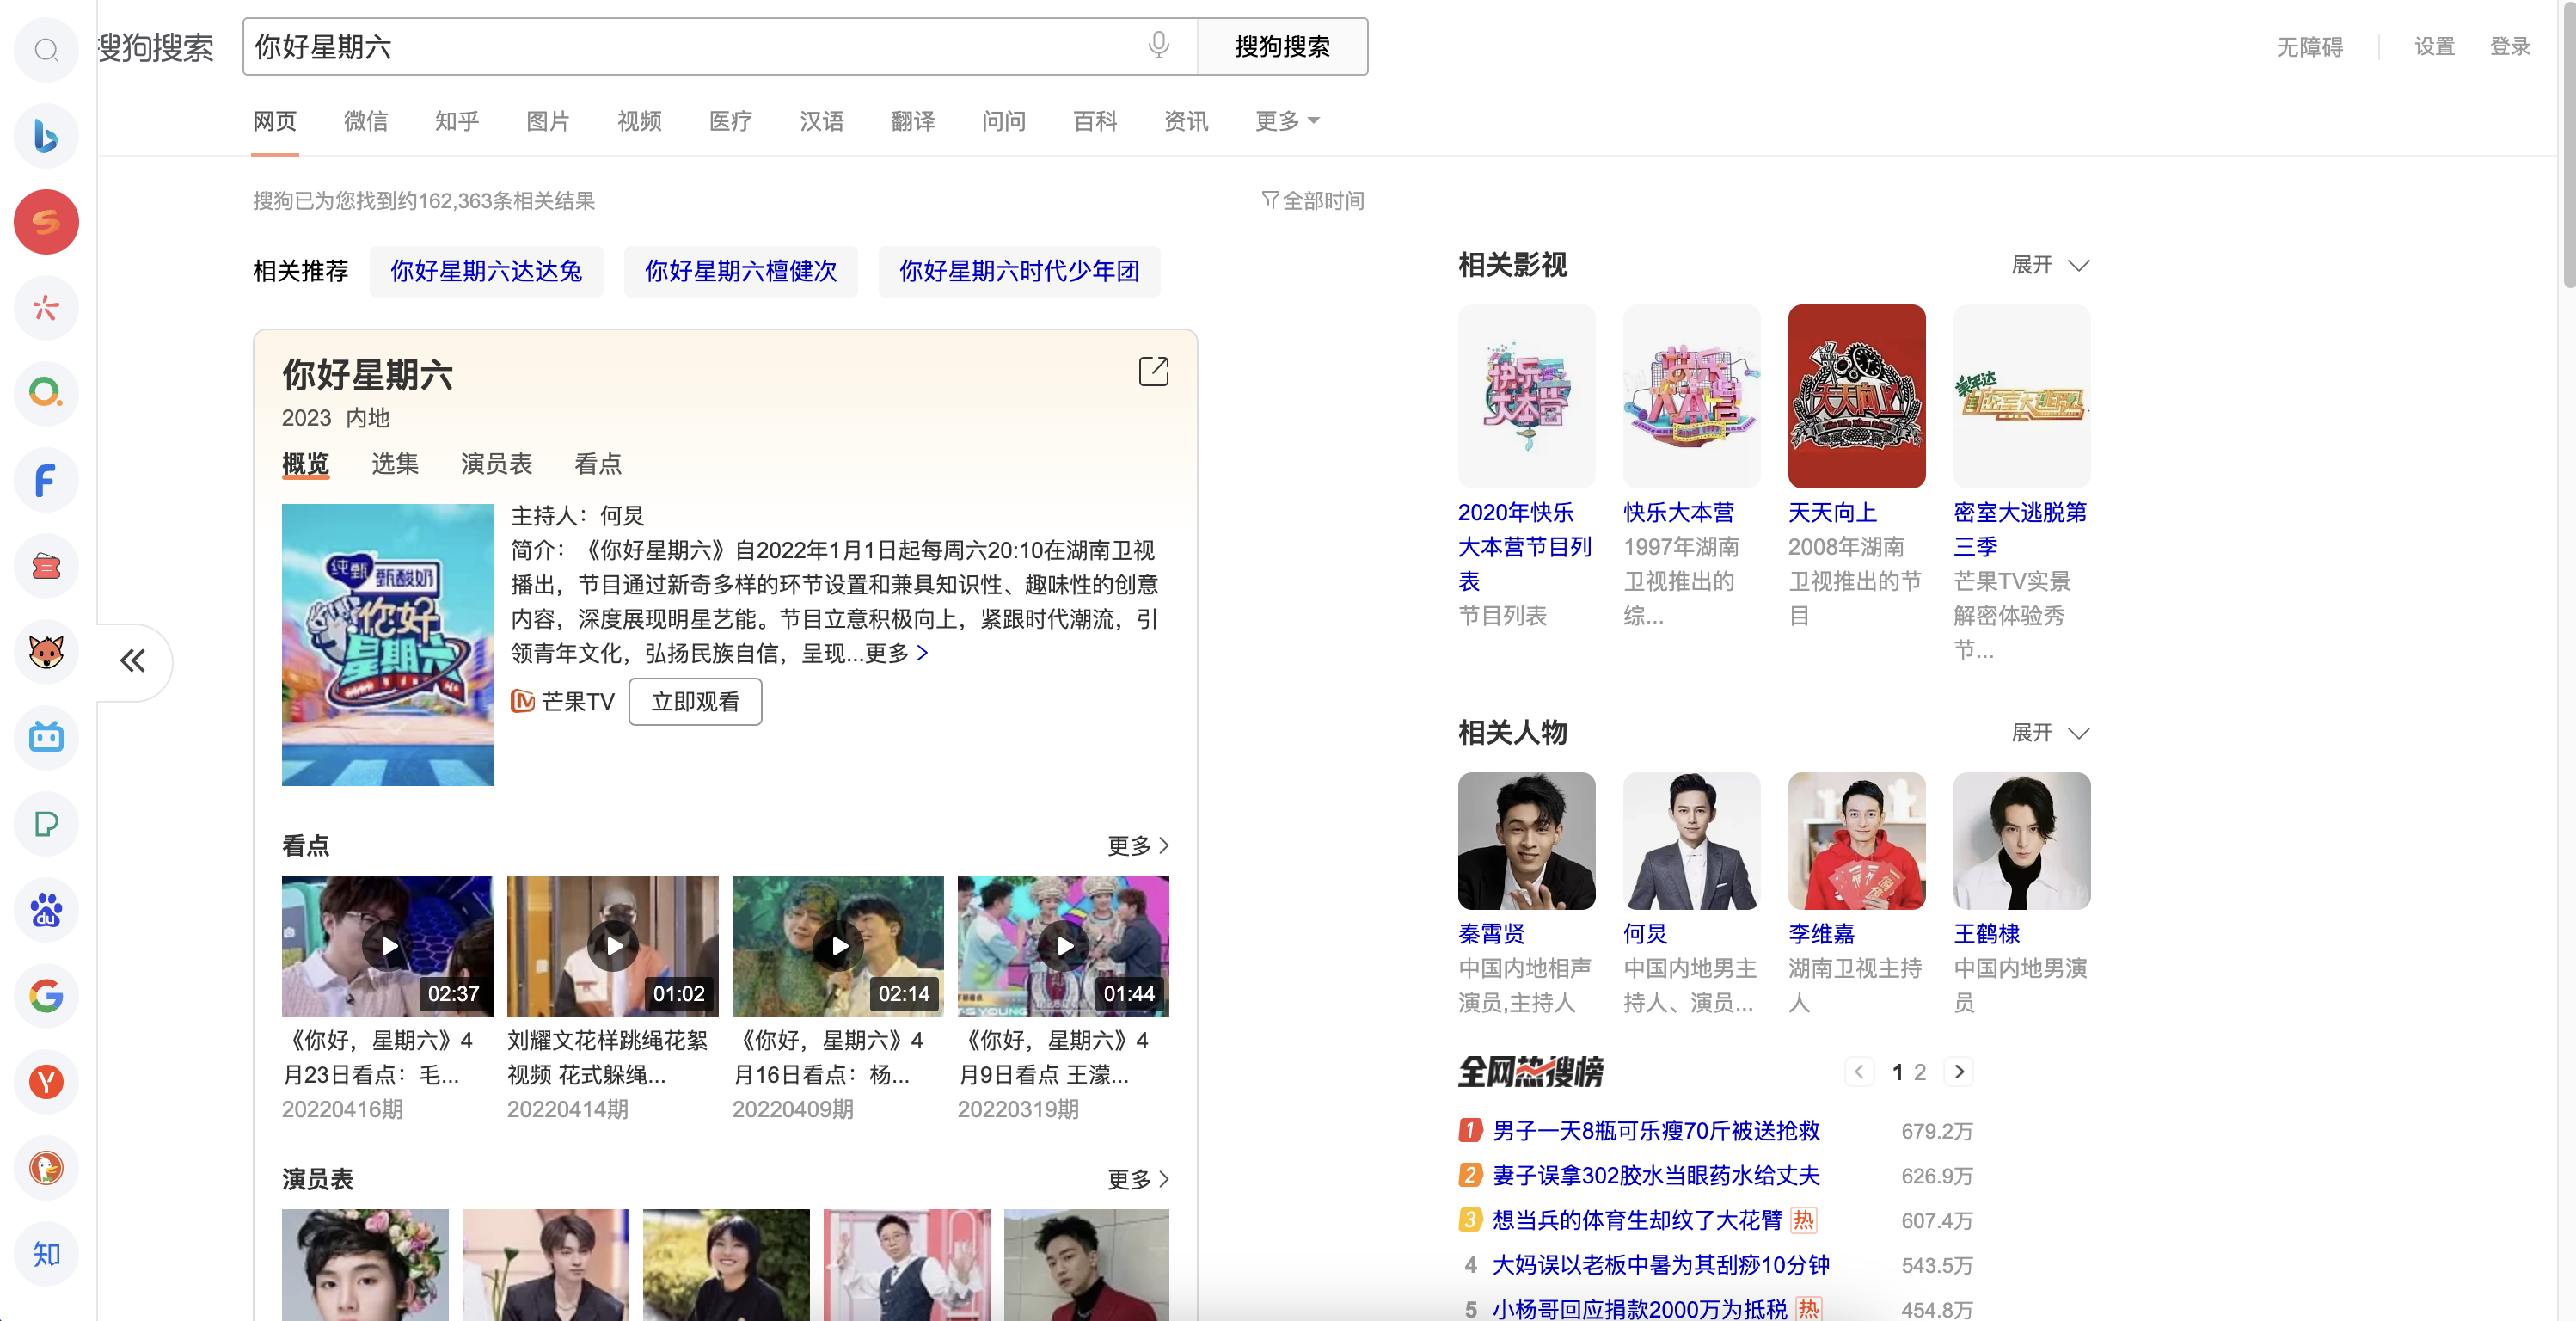Image resolution: width=2576 pixels, height=1321 pixels.
Task: Open Google search from the sidebar
Action: (46, 996)
